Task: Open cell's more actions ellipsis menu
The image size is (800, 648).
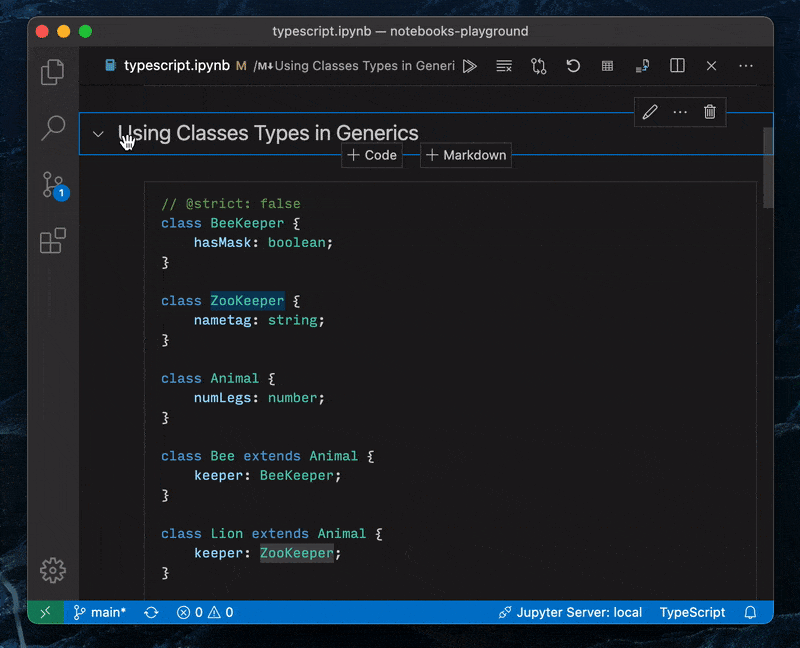Action: [x=680, y=112]
